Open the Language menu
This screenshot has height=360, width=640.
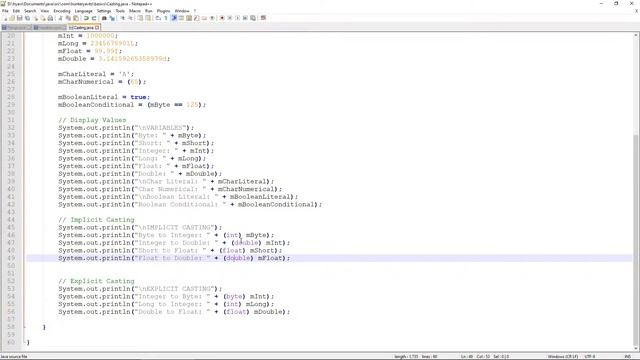pos(84,11)
